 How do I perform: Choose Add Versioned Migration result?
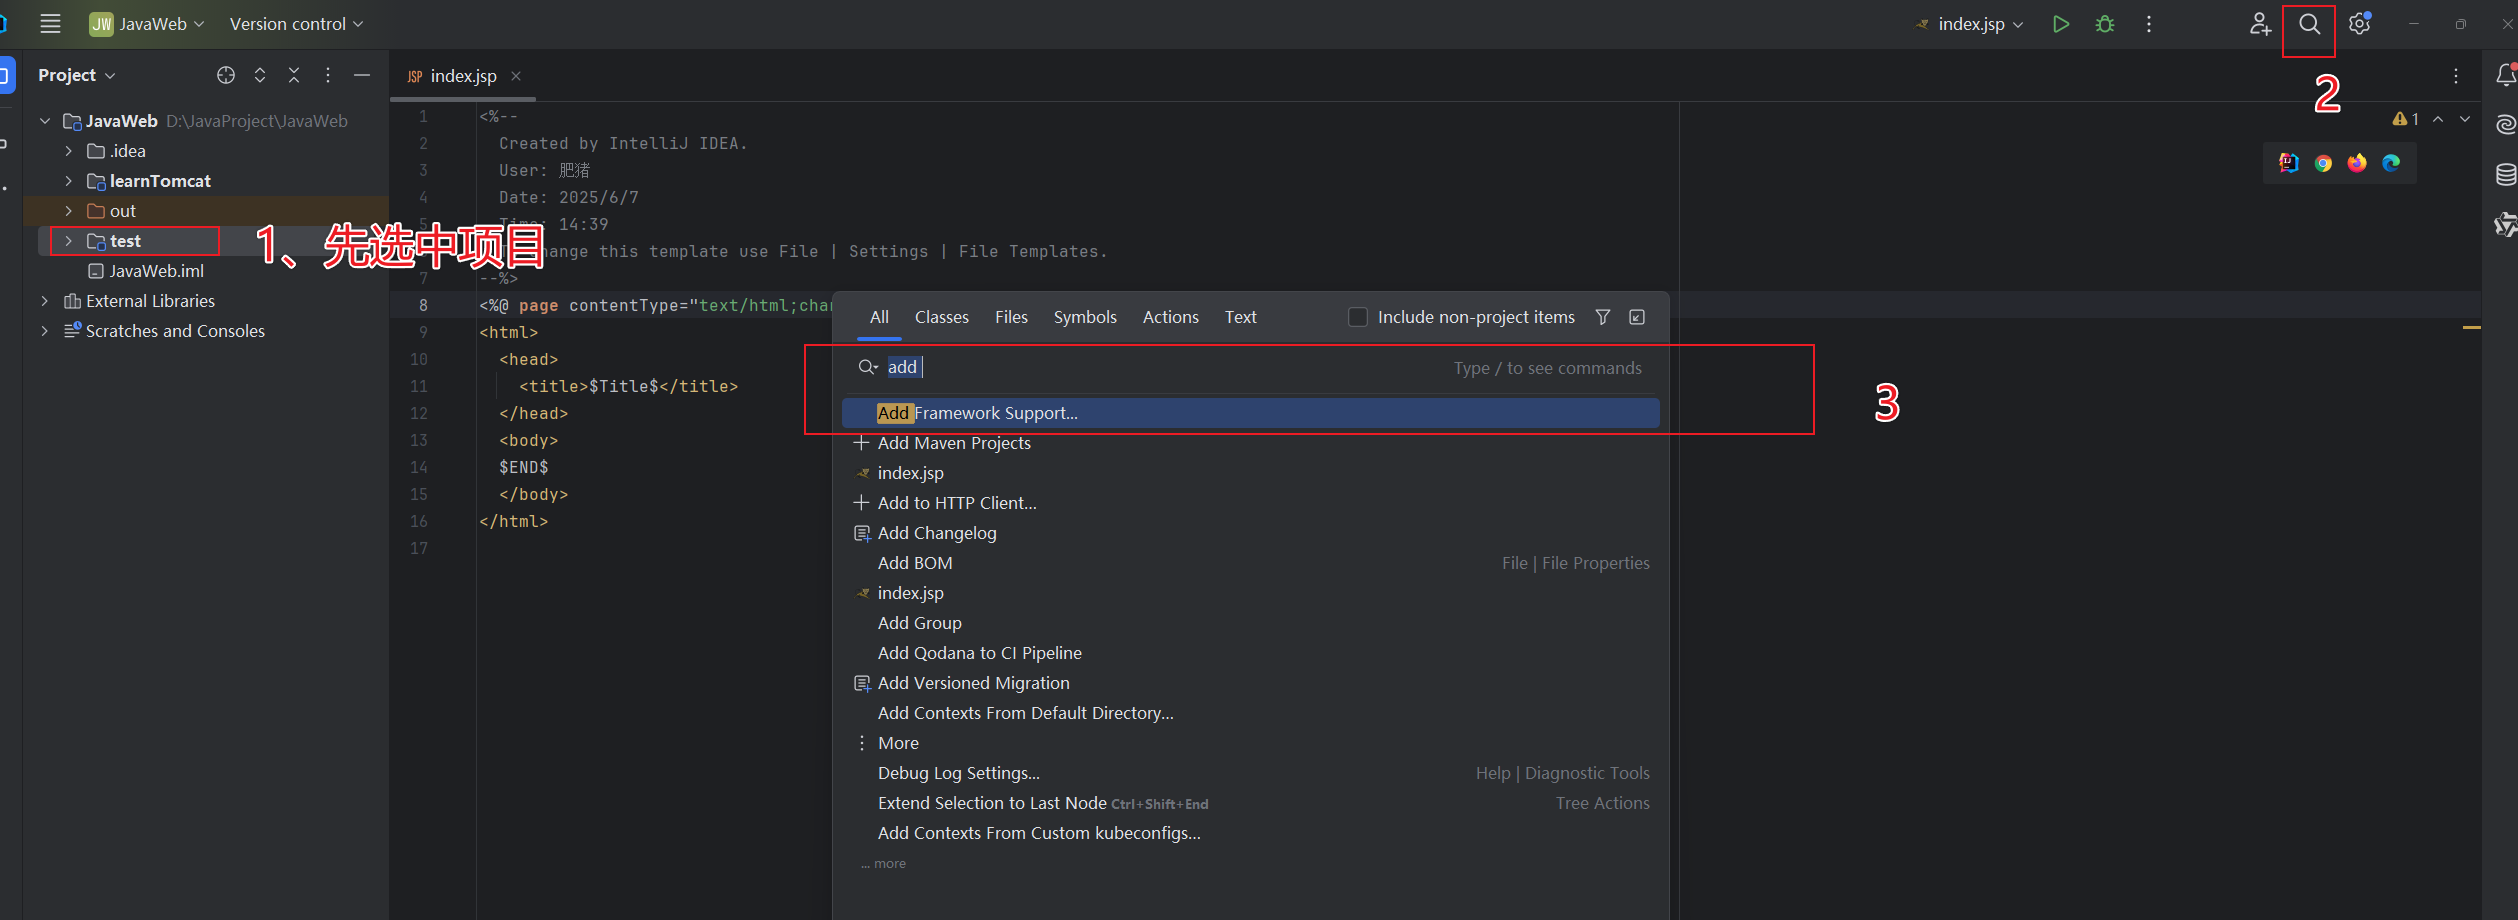[1251, 683]
